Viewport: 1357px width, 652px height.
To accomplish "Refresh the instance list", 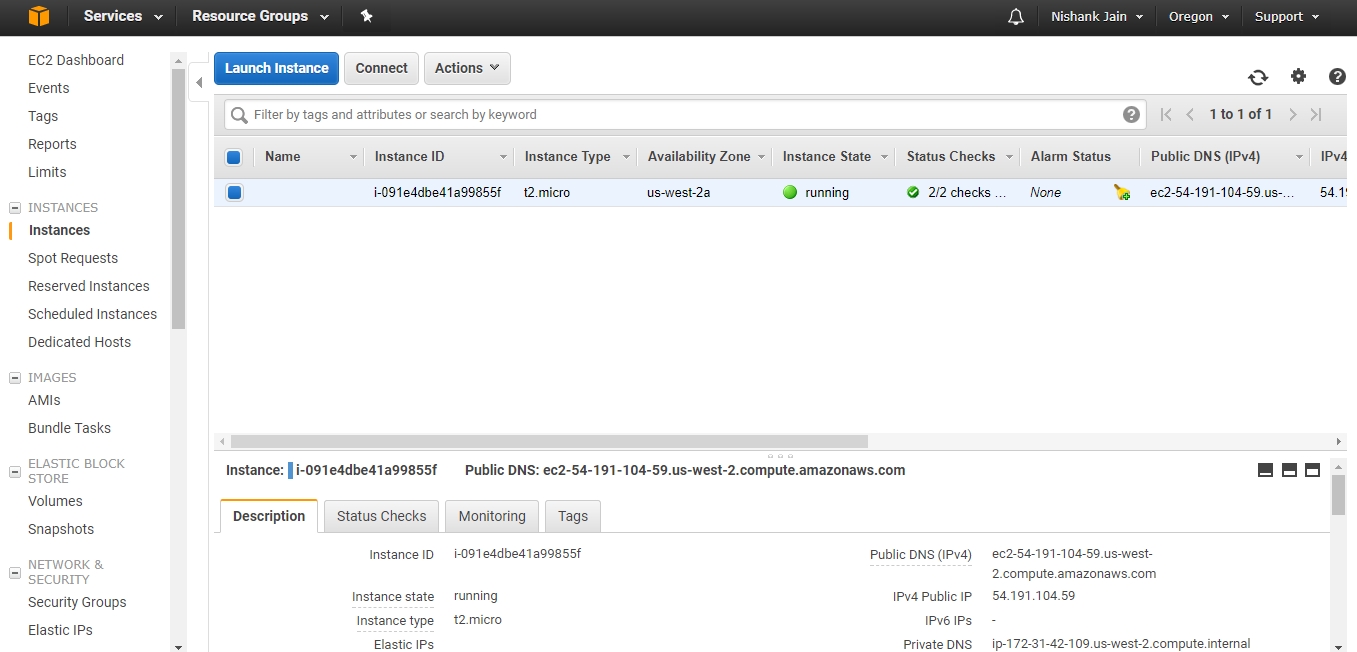I will (1258, 77).
